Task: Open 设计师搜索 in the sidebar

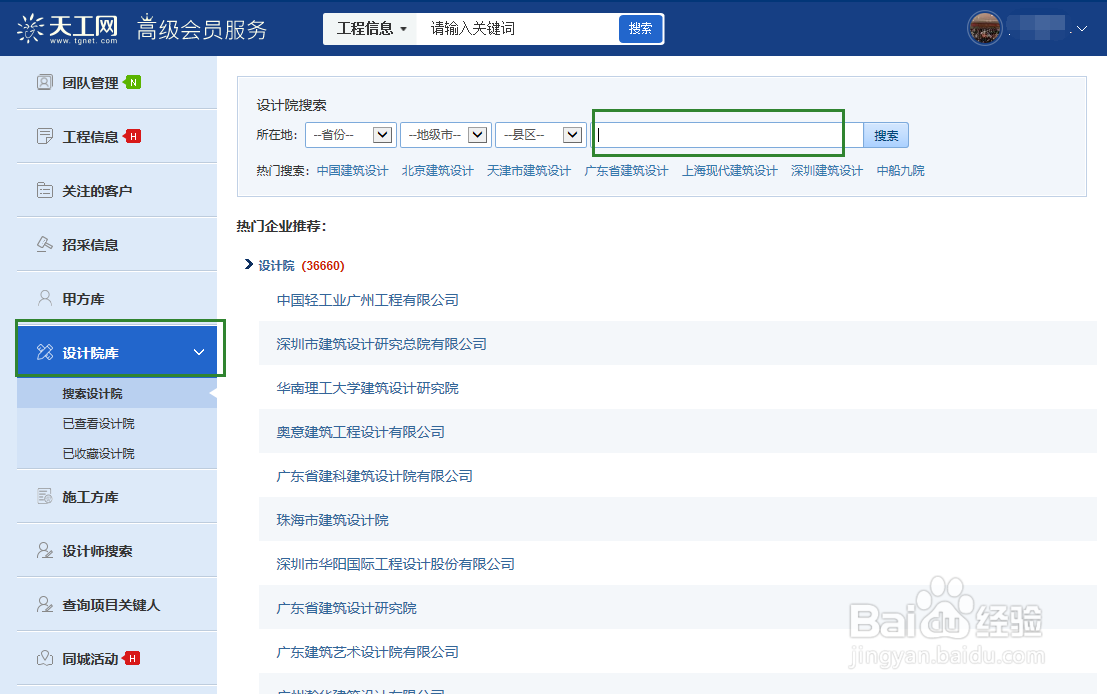Action: click(x=97, y=551)
